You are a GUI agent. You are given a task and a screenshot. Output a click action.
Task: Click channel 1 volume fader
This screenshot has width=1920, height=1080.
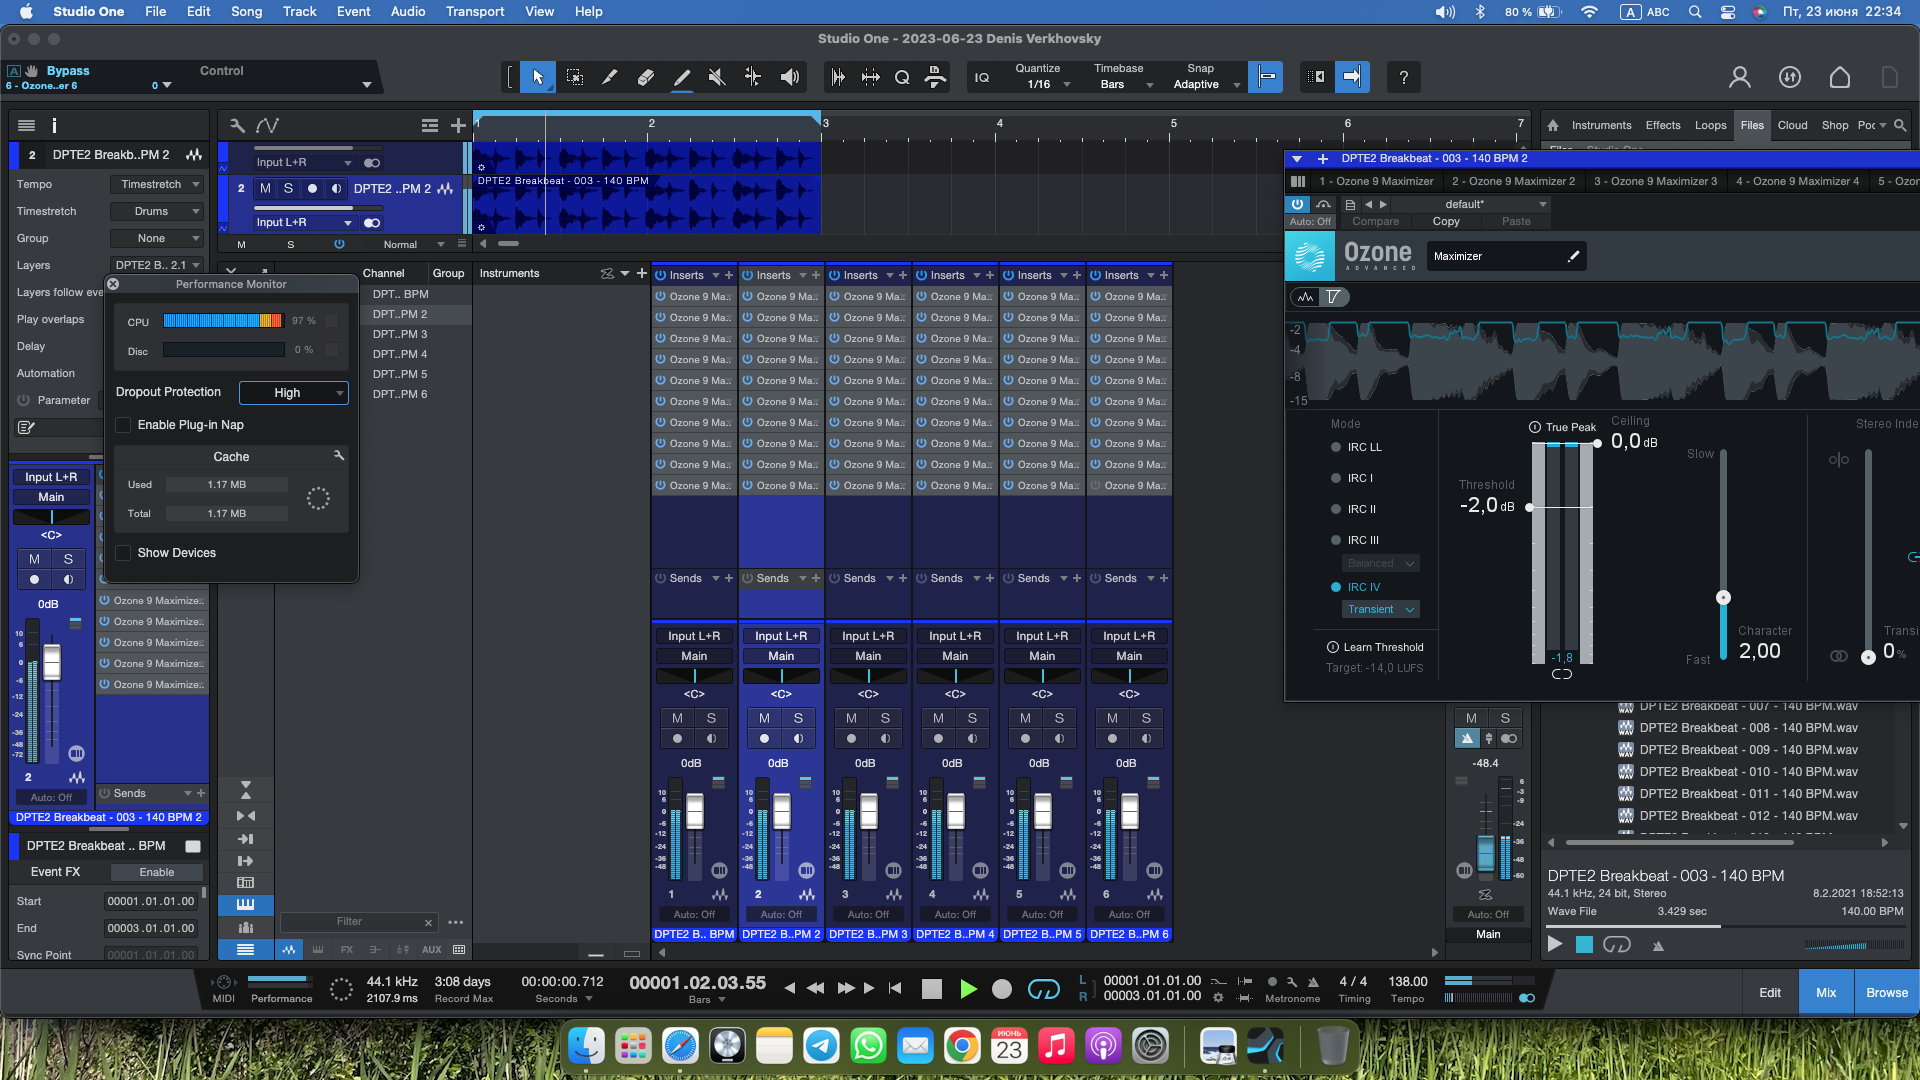694,812
